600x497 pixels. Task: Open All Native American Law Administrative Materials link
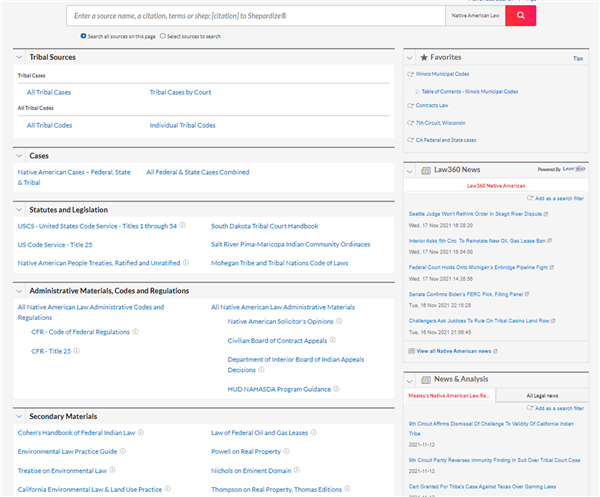(x=283, y=307)
